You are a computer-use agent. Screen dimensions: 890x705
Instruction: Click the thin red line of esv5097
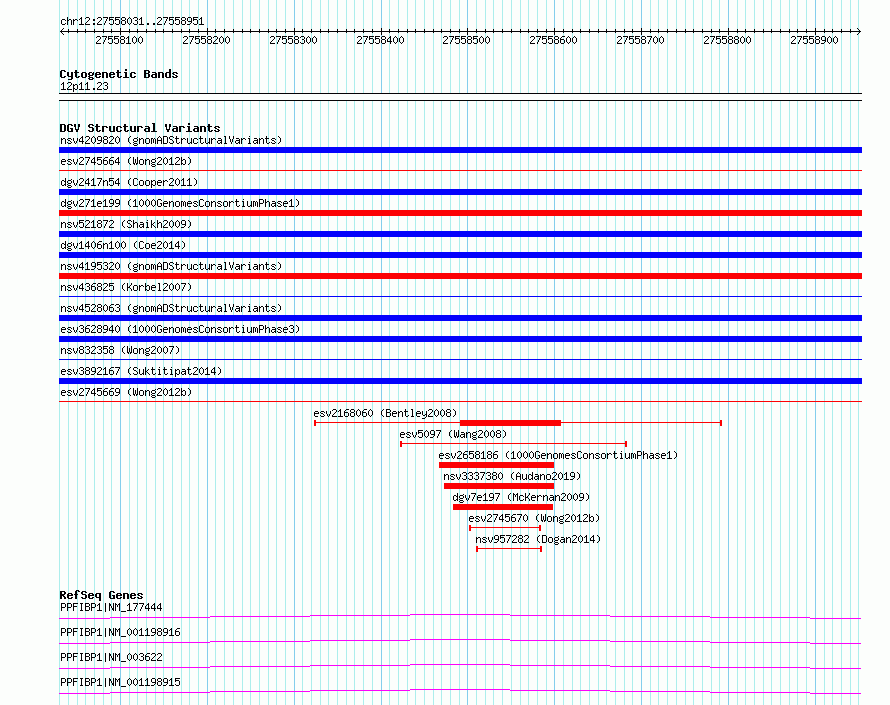(x=513, y=444)
